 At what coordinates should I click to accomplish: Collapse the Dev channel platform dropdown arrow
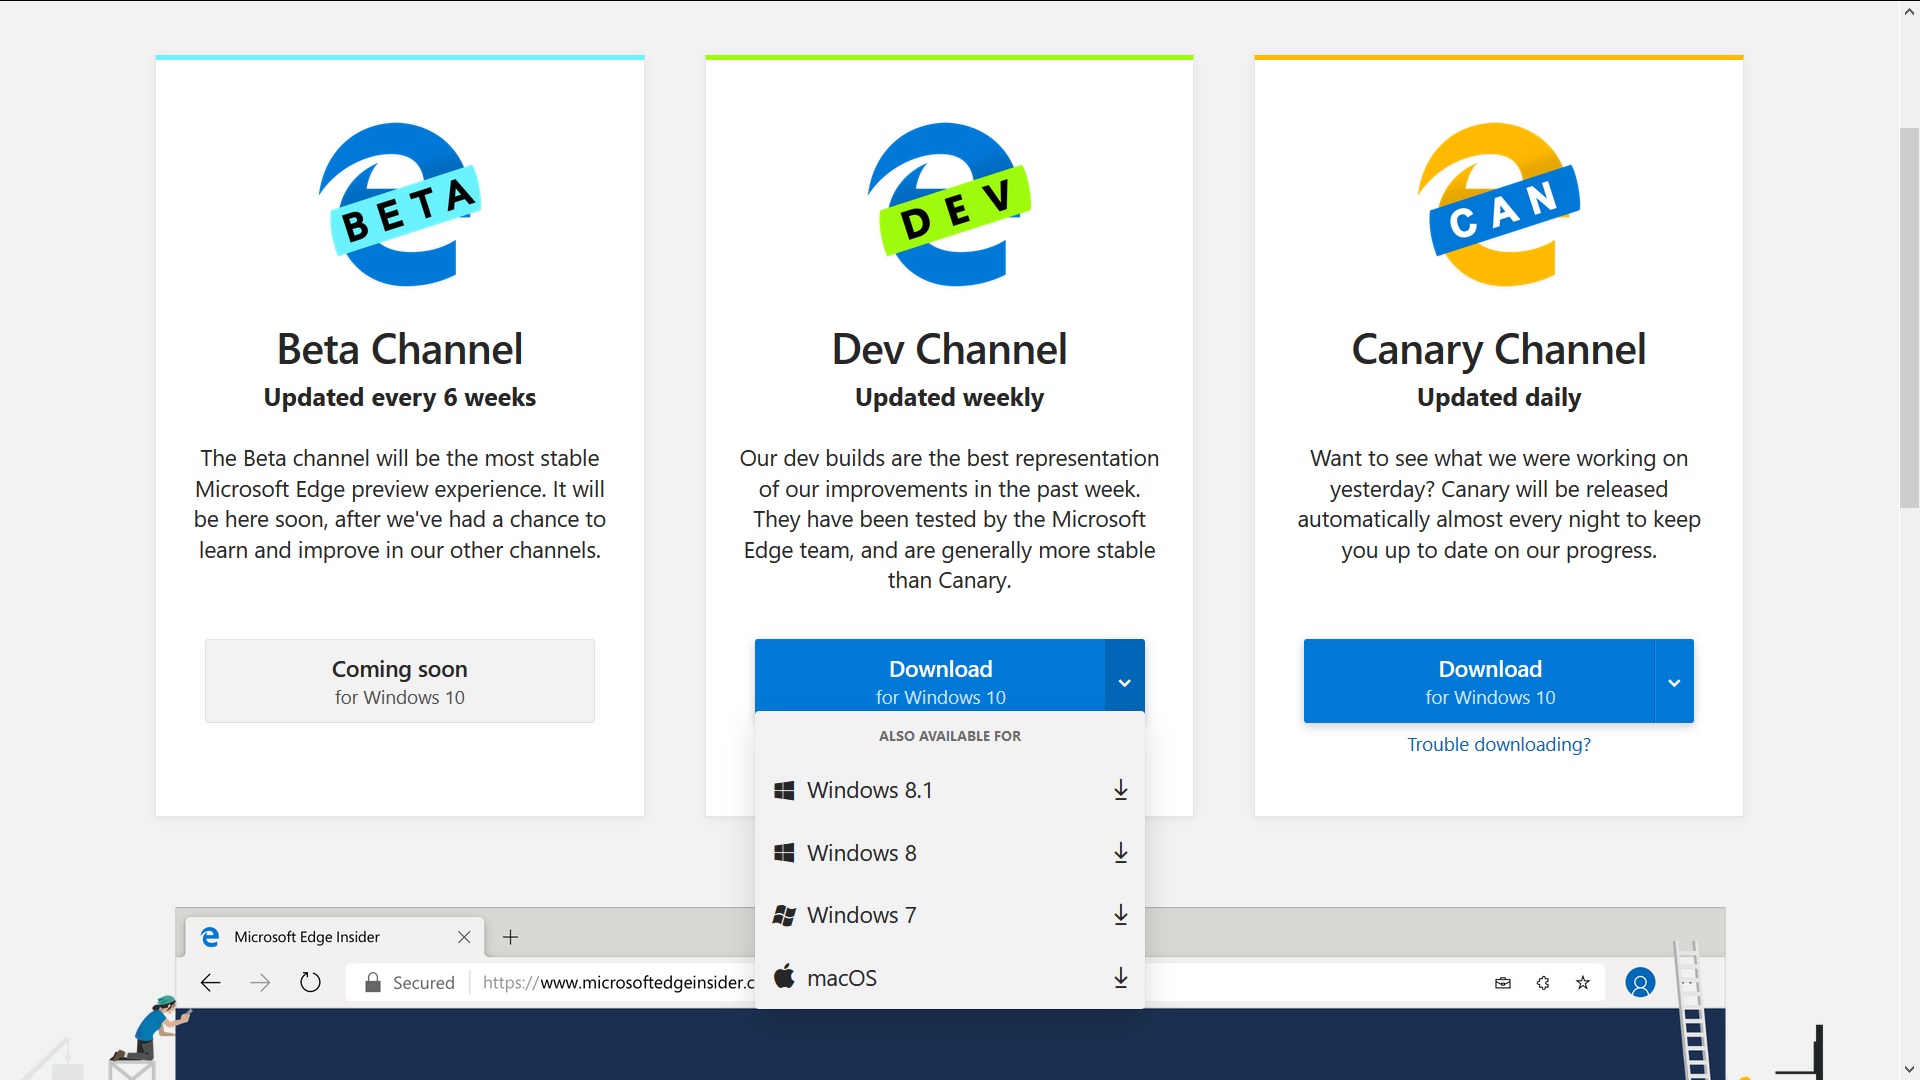click(1124, 682)
